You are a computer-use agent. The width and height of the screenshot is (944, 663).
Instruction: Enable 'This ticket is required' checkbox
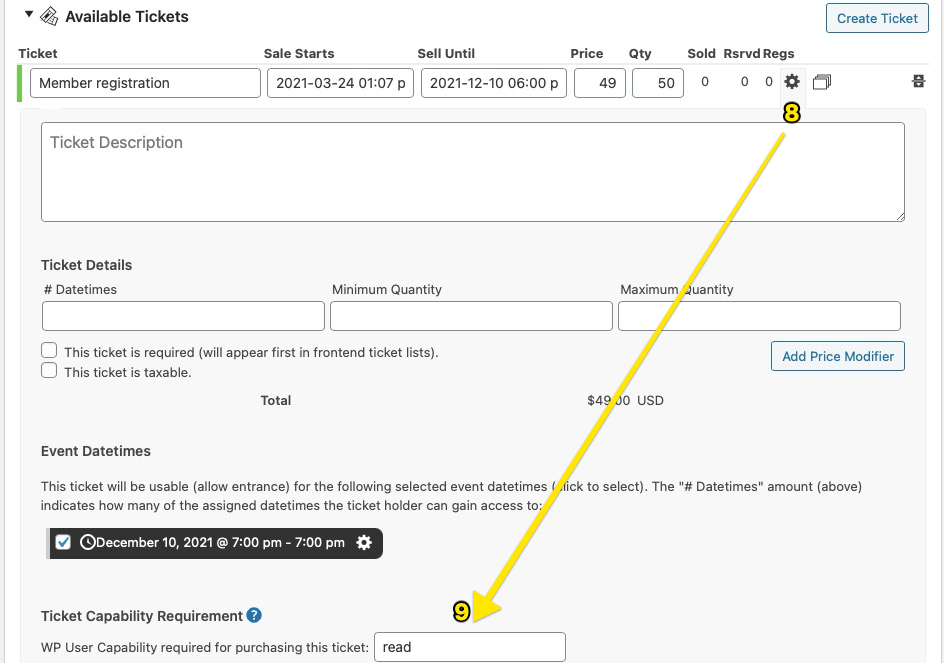point(49,350)
